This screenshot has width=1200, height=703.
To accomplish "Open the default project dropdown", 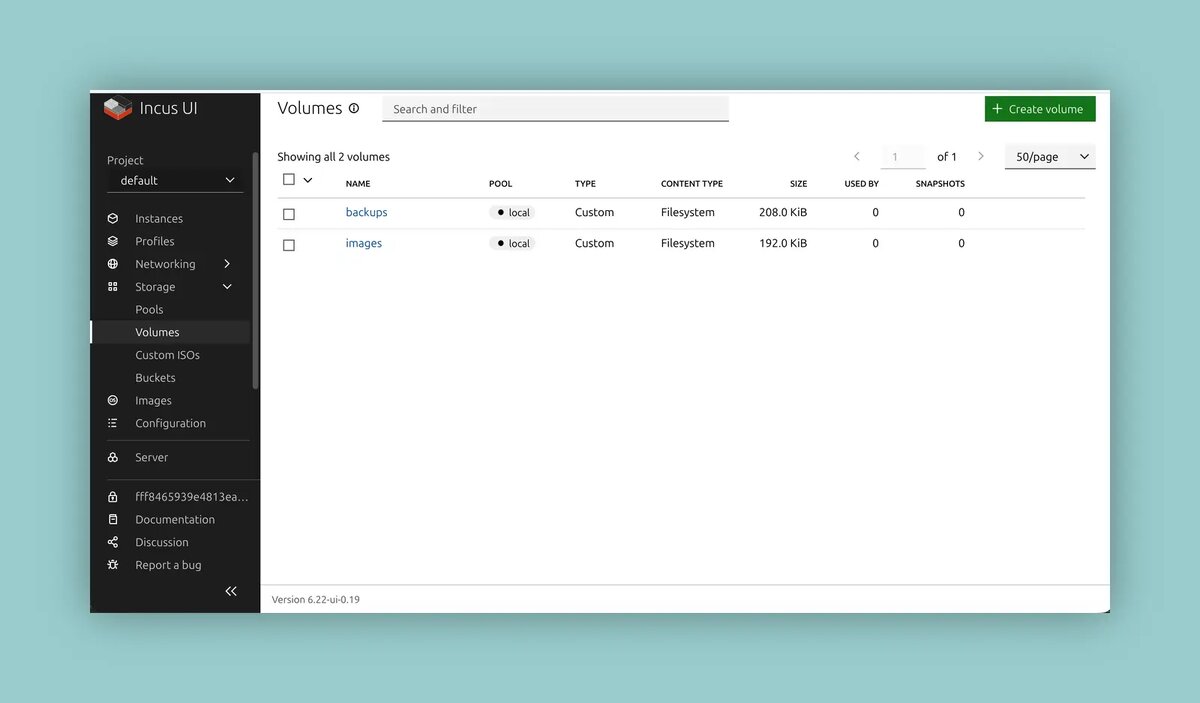I will pyautogui.click(x=175, y=180).
